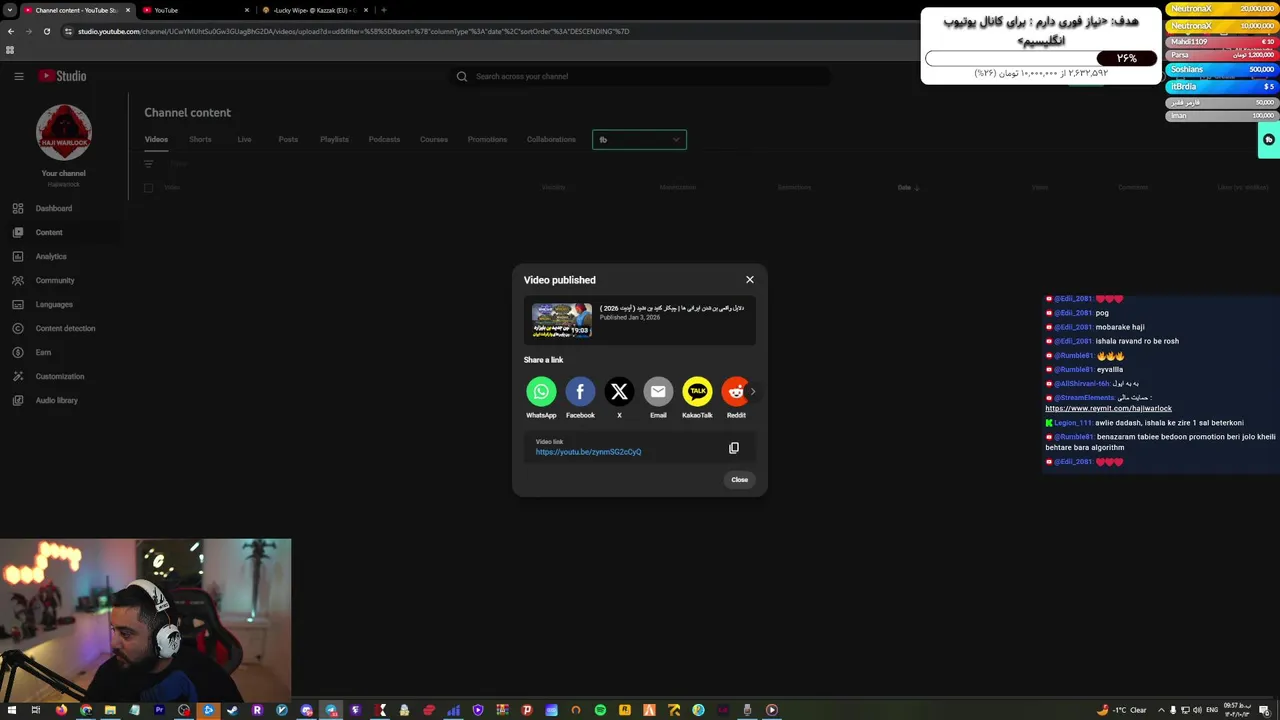Open a new browser tab
This screenshot has height=720, width=1280.
pyautogui.click(x=384, y=10)
